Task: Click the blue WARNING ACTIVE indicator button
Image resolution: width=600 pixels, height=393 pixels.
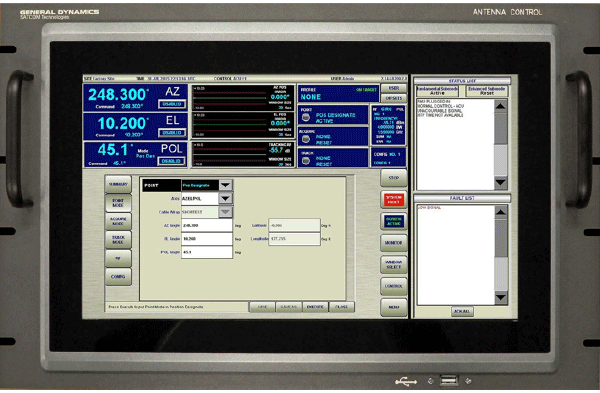Action: 393,221
